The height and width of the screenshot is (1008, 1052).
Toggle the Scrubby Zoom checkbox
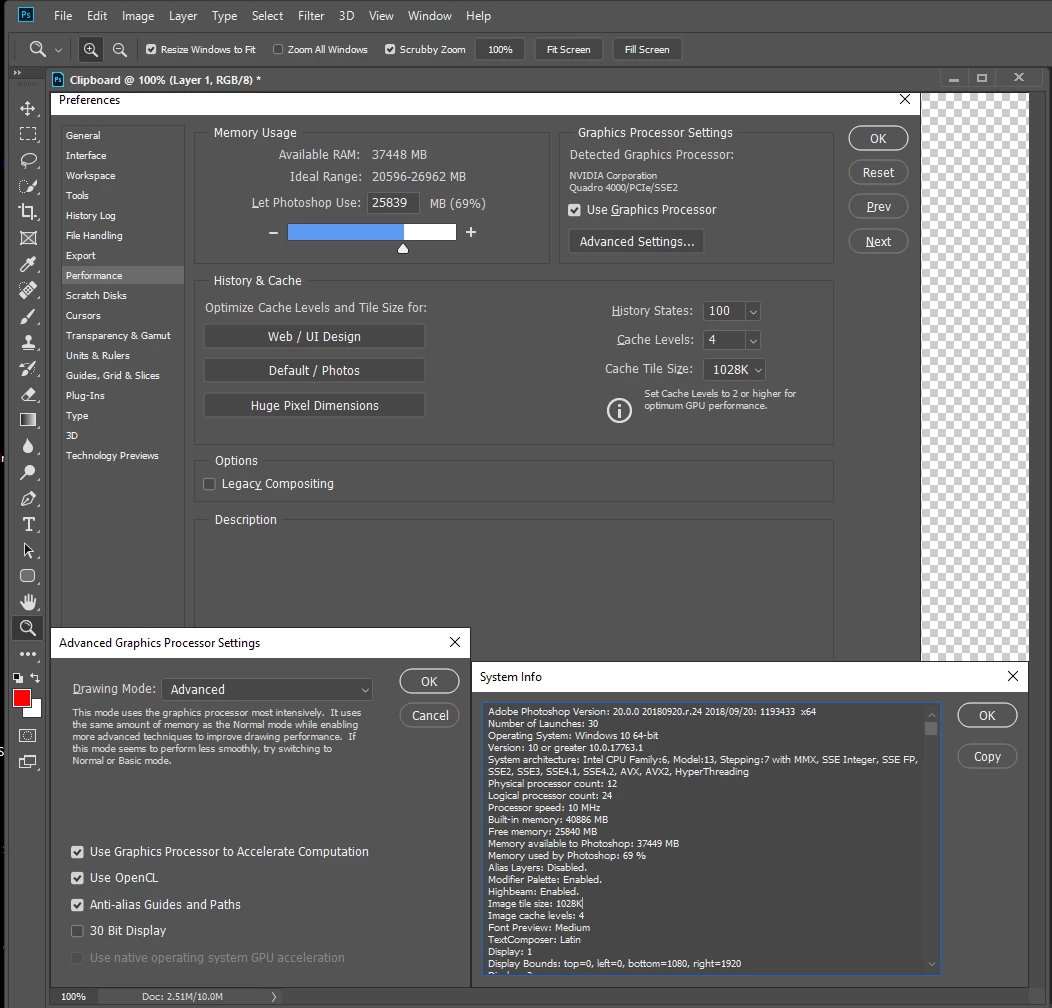(390, 49)
